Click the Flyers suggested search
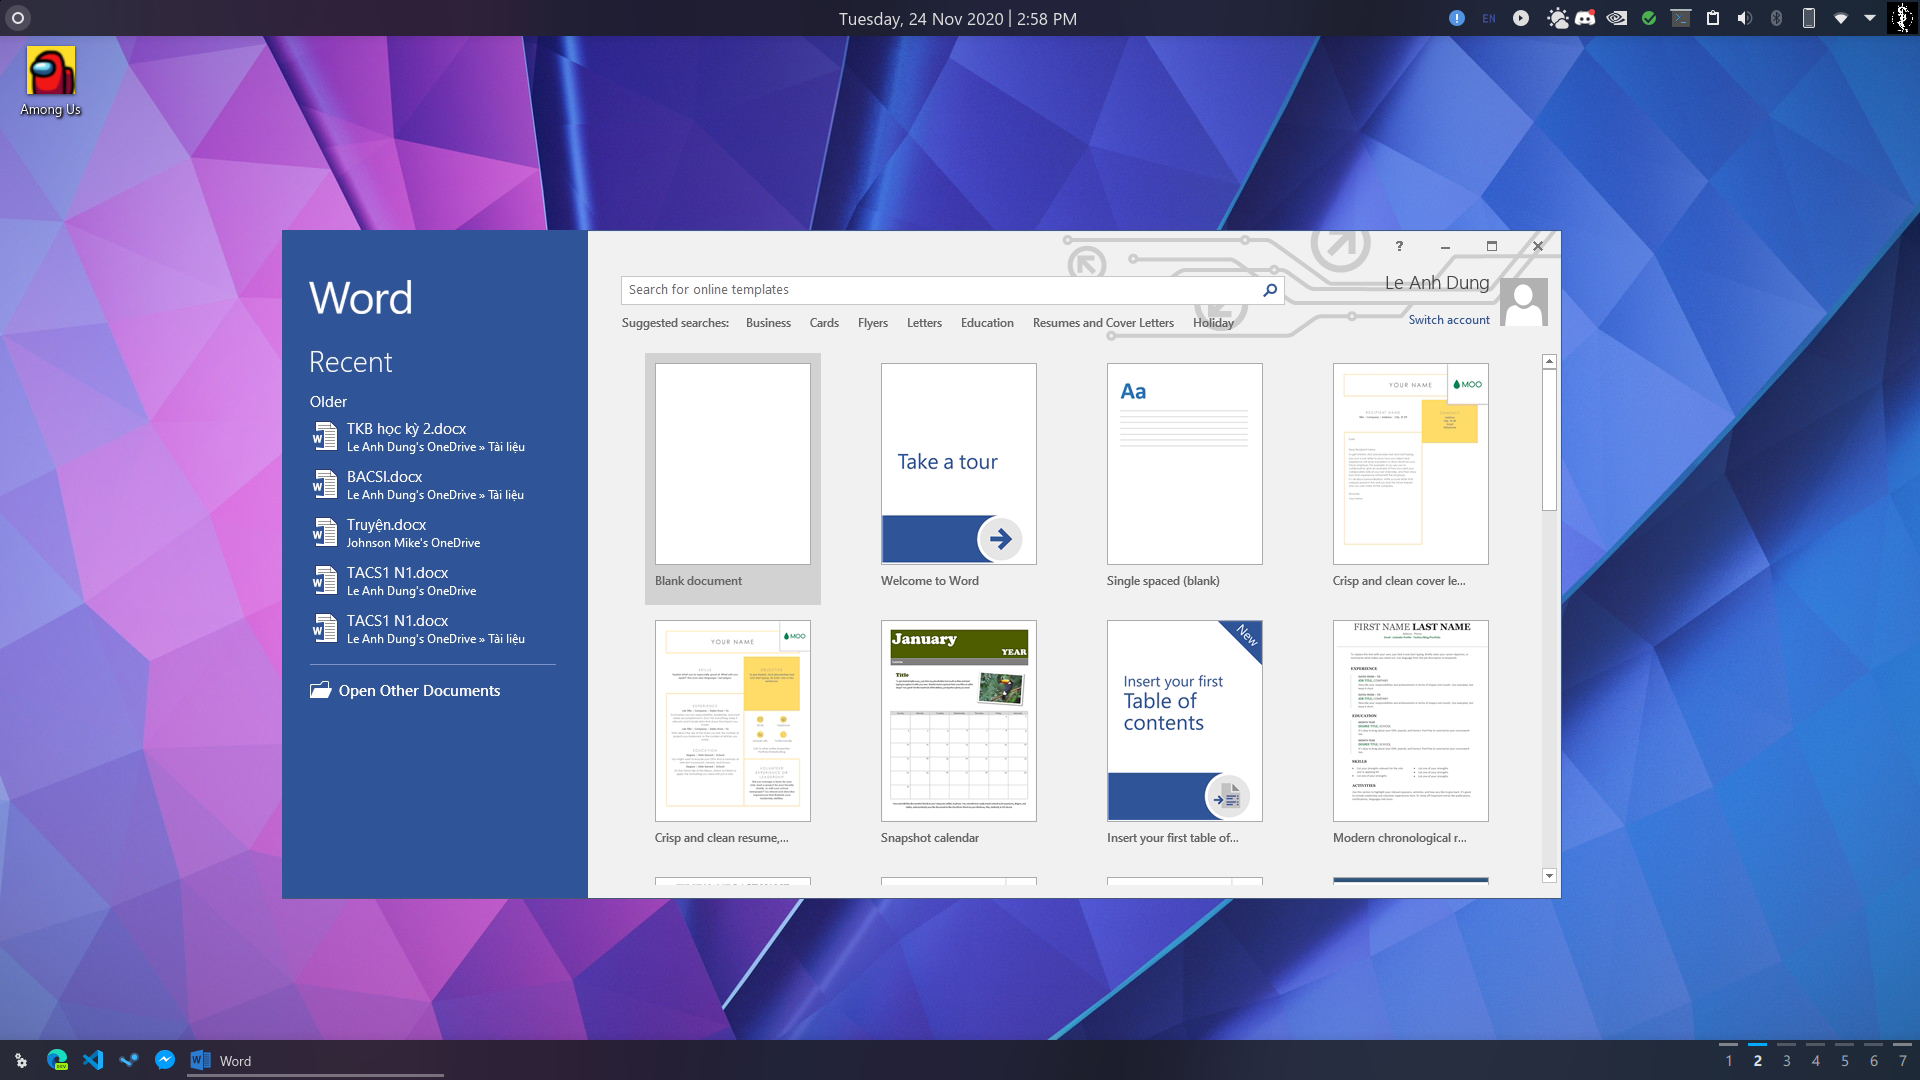This screenshot has width=1920, height=1080. pos(873,323)
